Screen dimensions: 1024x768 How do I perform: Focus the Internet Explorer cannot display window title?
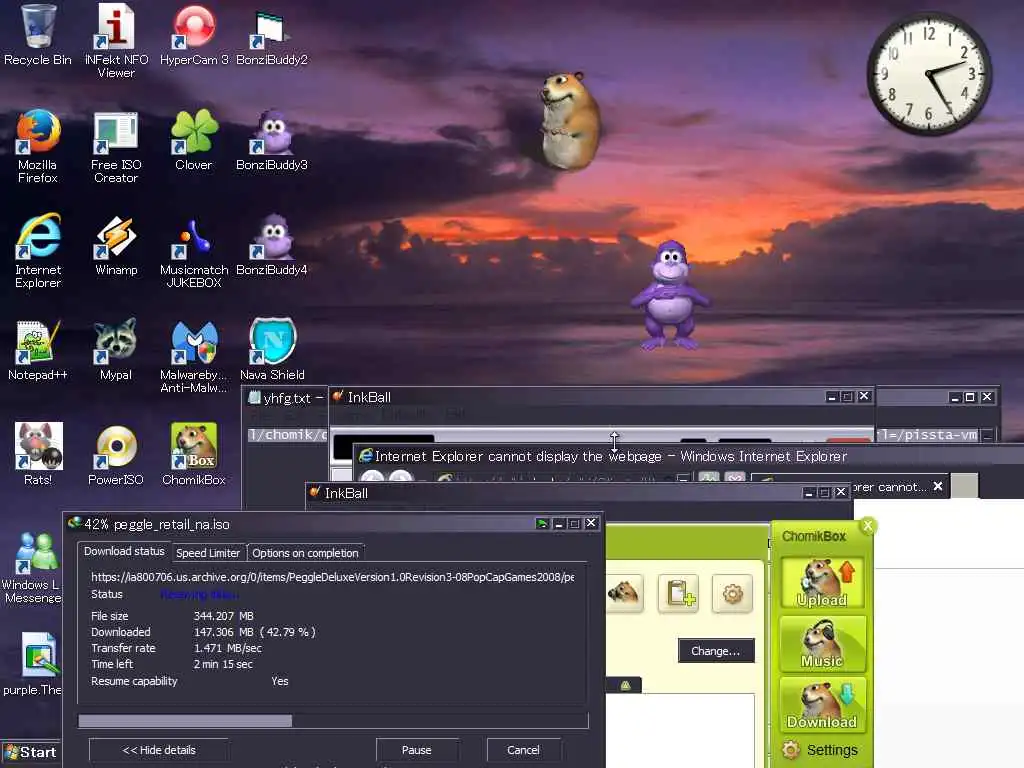click(610, 456)
